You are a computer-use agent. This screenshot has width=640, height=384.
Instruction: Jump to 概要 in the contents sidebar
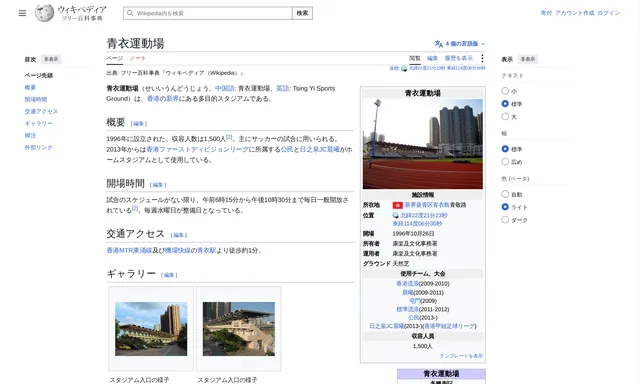[x=30, y=87]
